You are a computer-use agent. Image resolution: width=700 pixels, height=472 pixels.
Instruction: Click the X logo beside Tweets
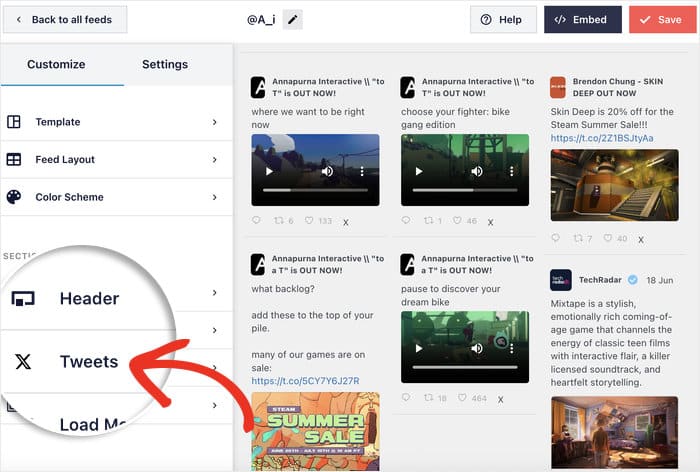(x=23, y=361)
